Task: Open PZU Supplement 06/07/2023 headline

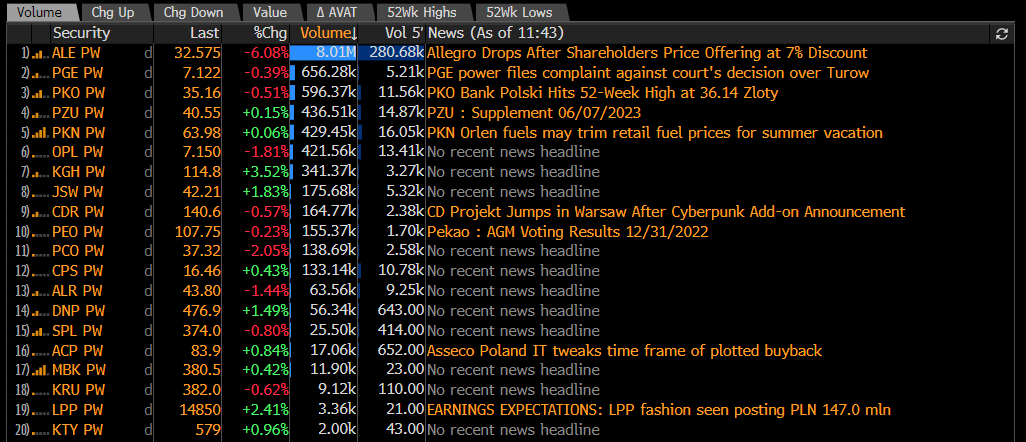Action: pos(534,113)
